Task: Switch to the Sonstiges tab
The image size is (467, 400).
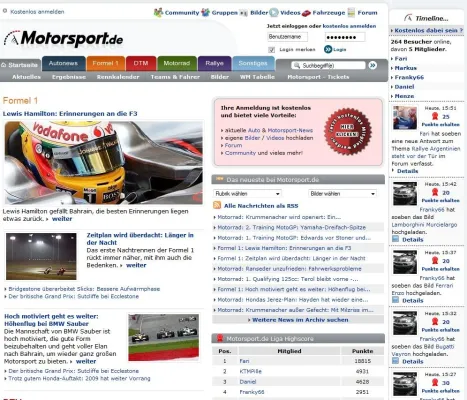Action: [x=253, y=63]
